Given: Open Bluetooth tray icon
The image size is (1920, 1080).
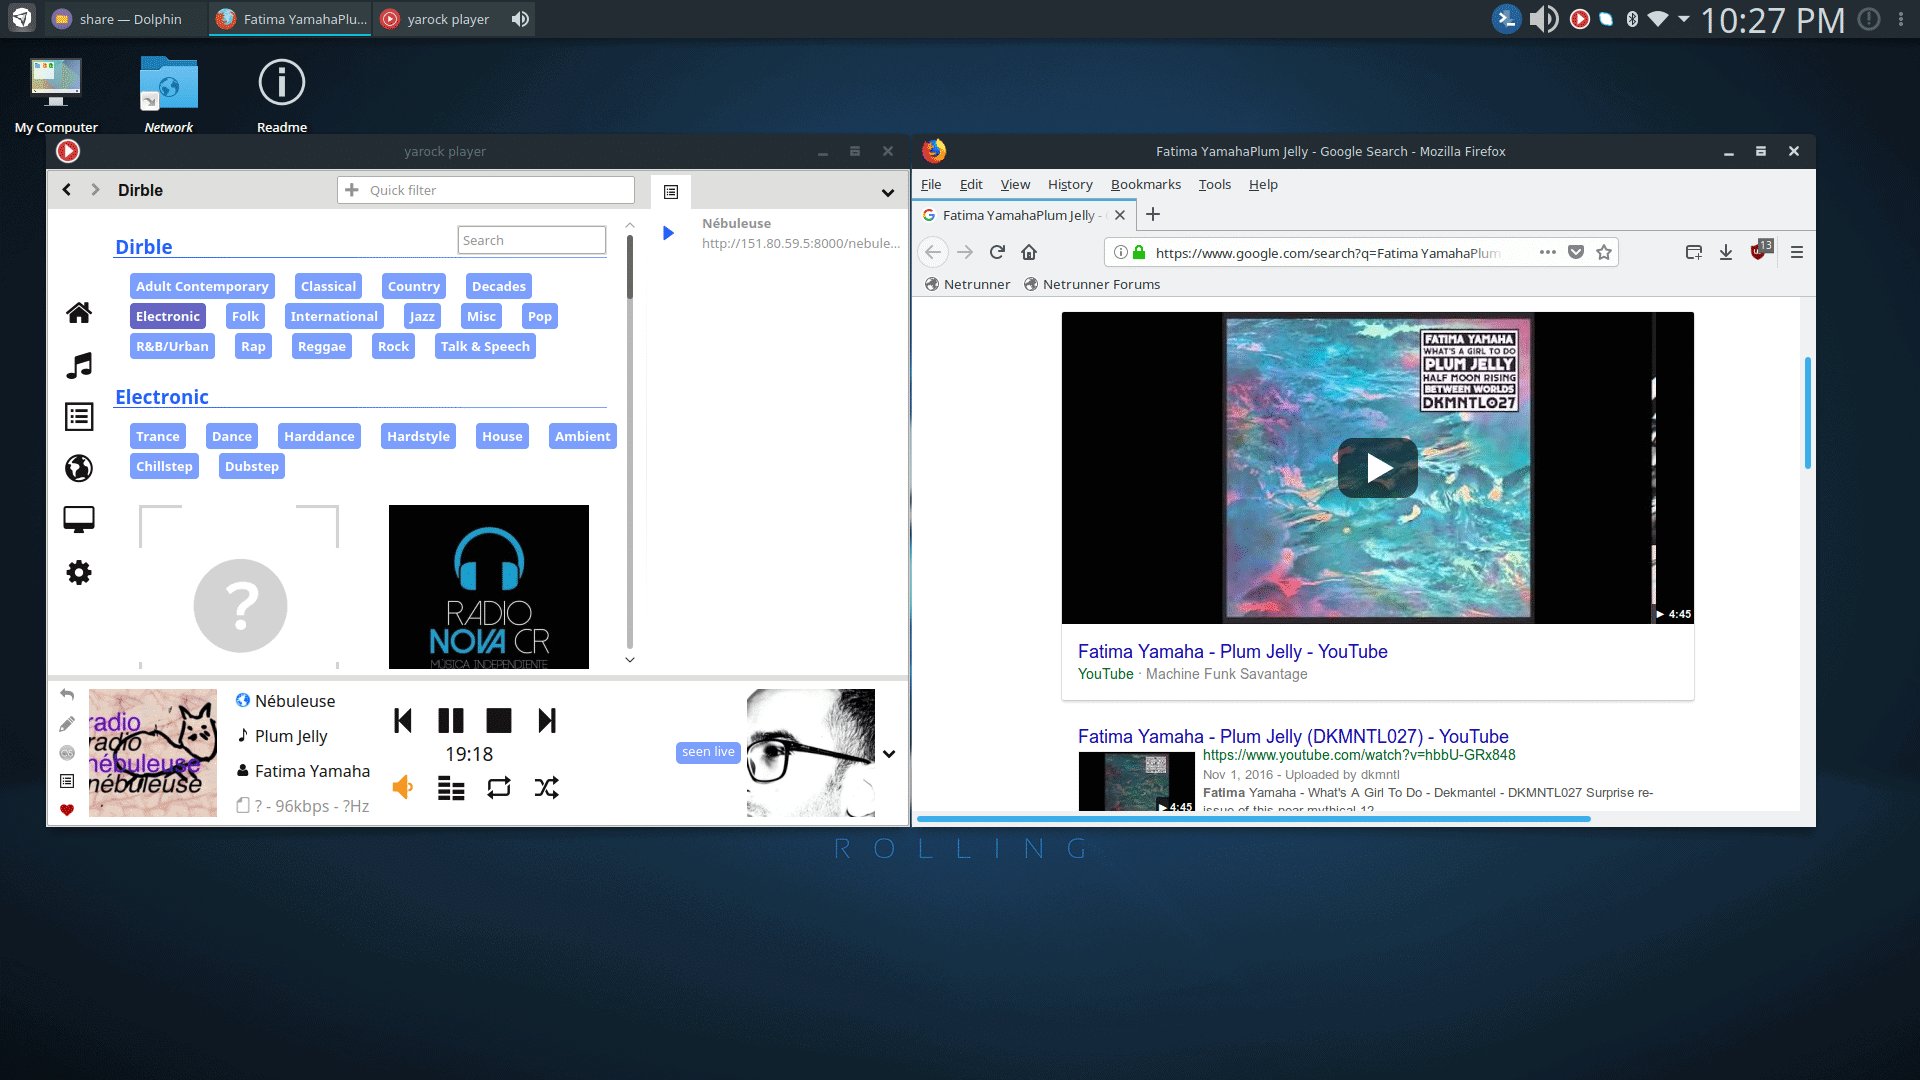Looking at the screenshot, I should (x=1632, y=19).
